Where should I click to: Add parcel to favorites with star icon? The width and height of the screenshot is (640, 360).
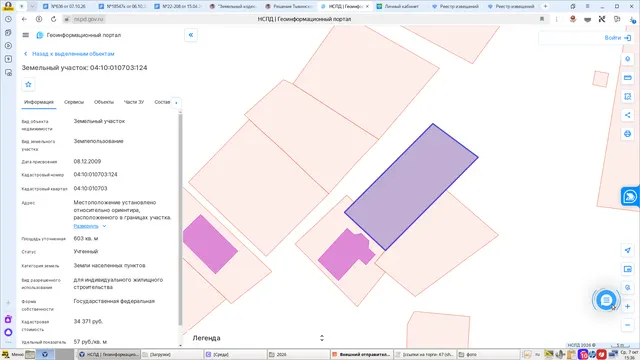click(x=28, y=84)
